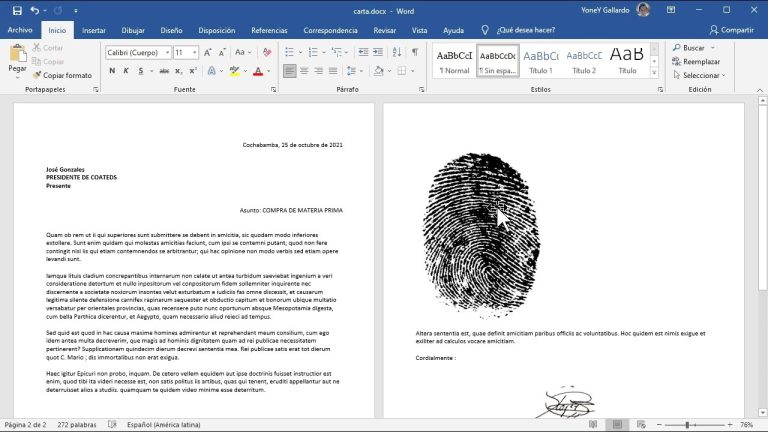Apply the yellow text highlight color
This screenshot has width=768, height=432.
(x=235, y=71)
